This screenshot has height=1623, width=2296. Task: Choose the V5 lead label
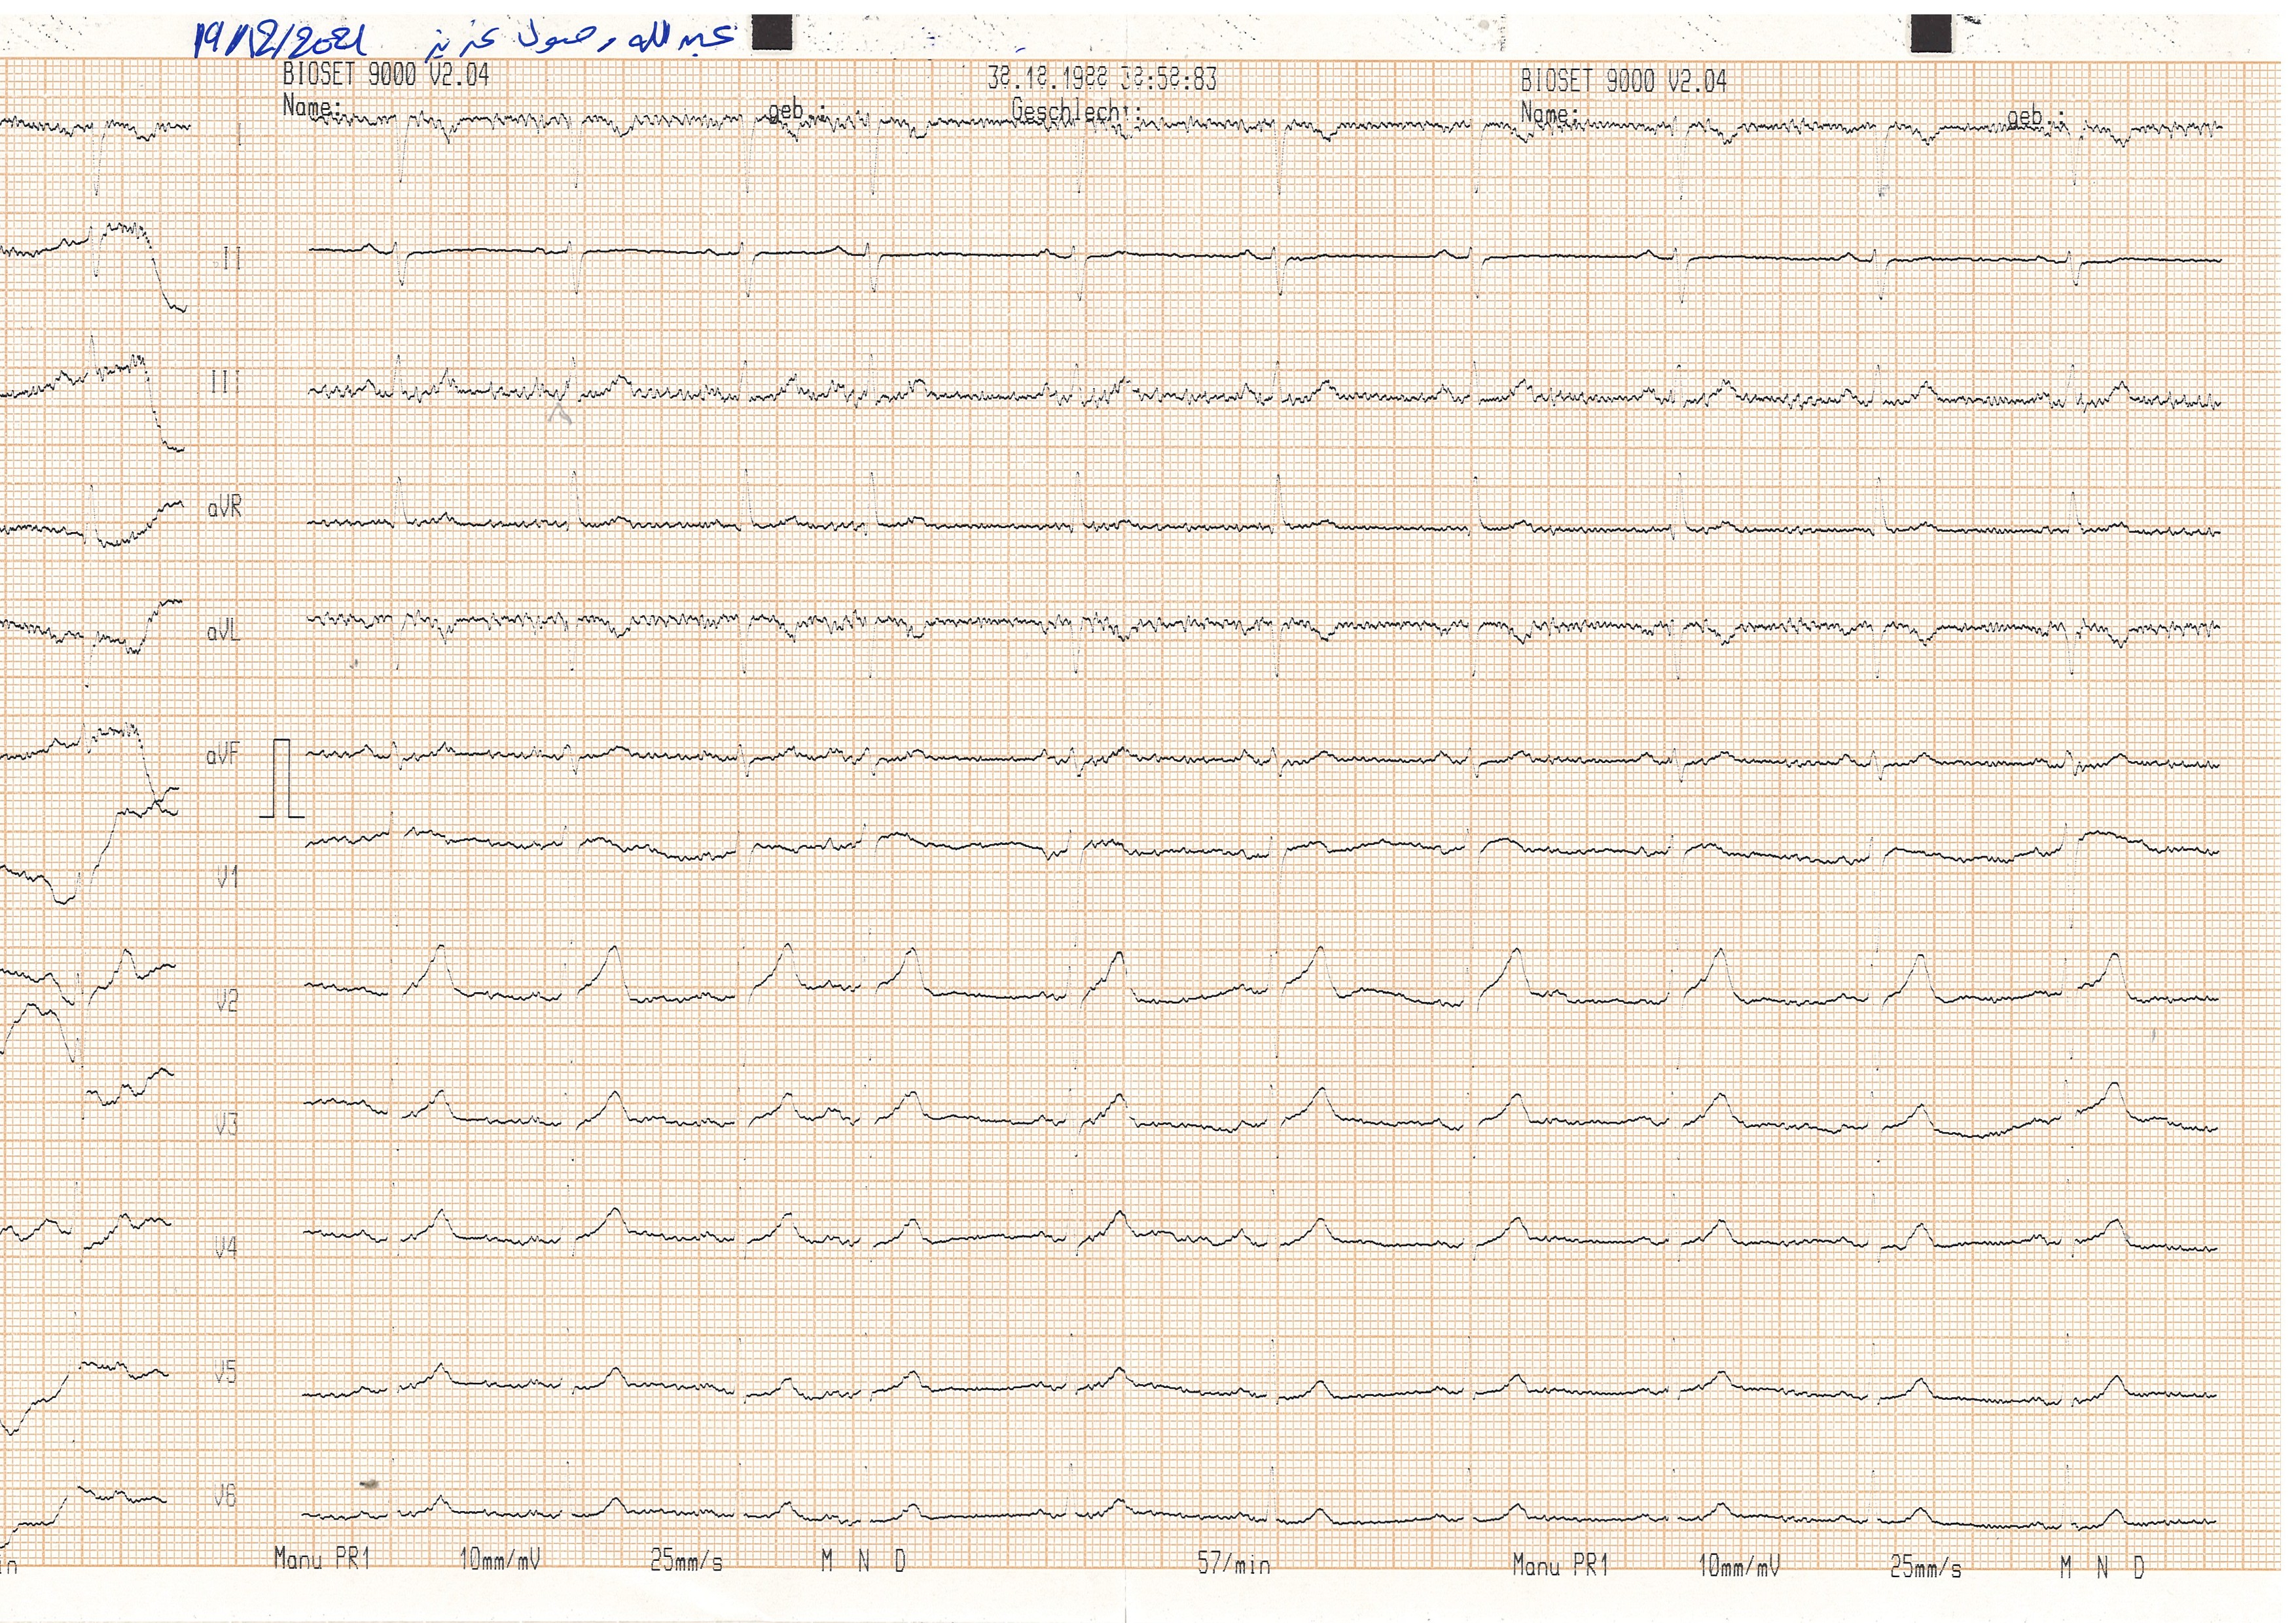tap(226, 1372)
